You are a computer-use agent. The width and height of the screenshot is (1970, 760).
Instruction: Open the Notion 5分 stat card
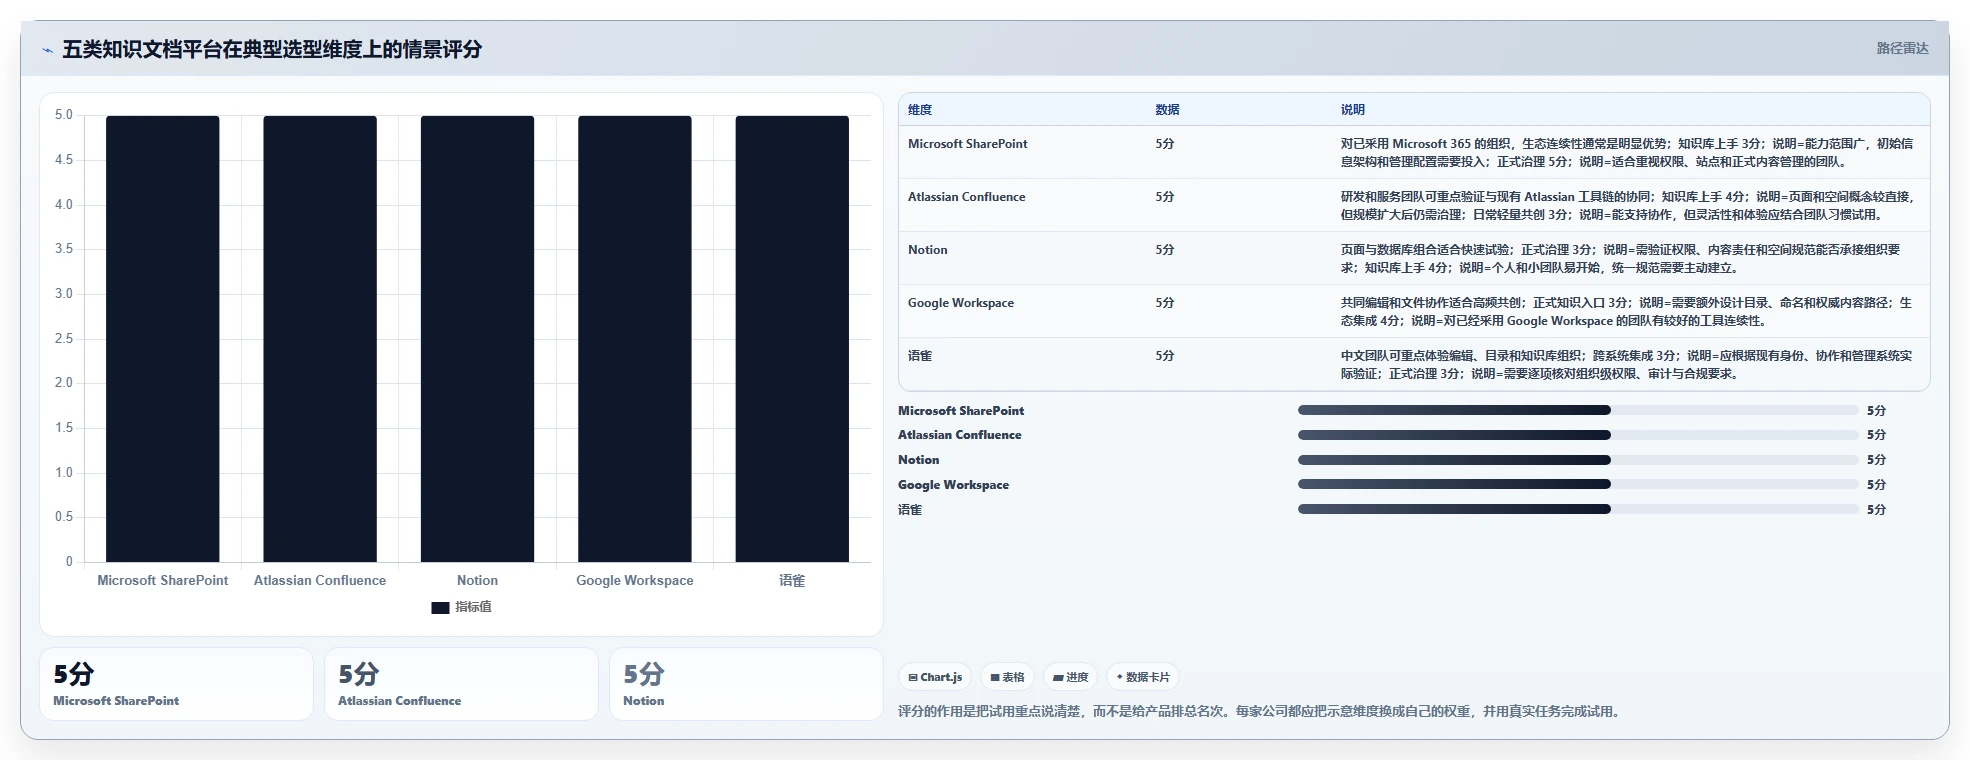[x=746, y=684]
